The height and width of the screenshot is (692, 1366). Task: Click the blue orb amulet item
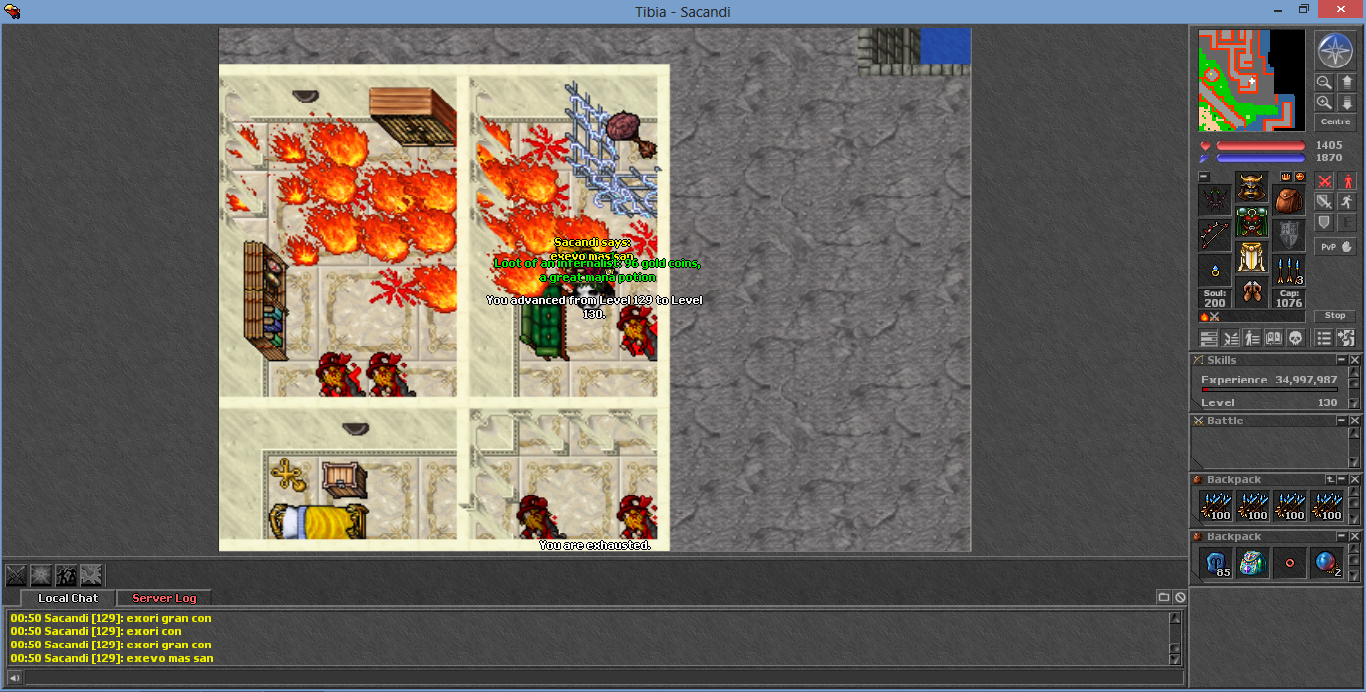pyautogui.click(x=1326, y=563)
